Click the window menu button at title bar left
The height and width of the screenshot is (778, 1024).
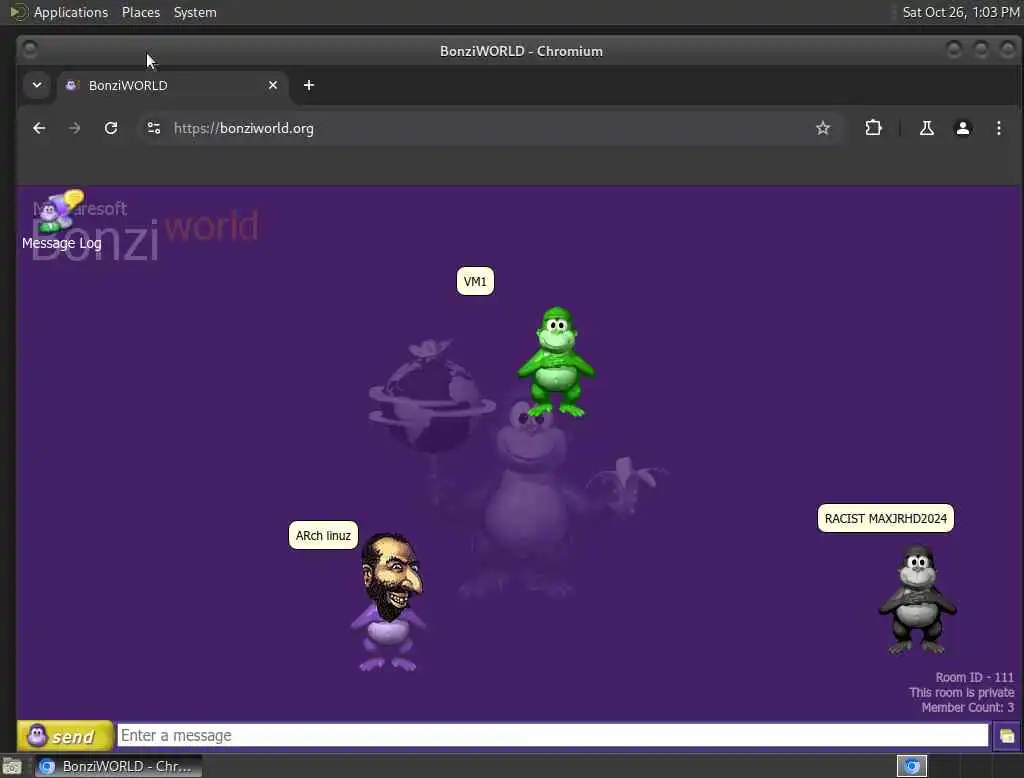point(30,50)
